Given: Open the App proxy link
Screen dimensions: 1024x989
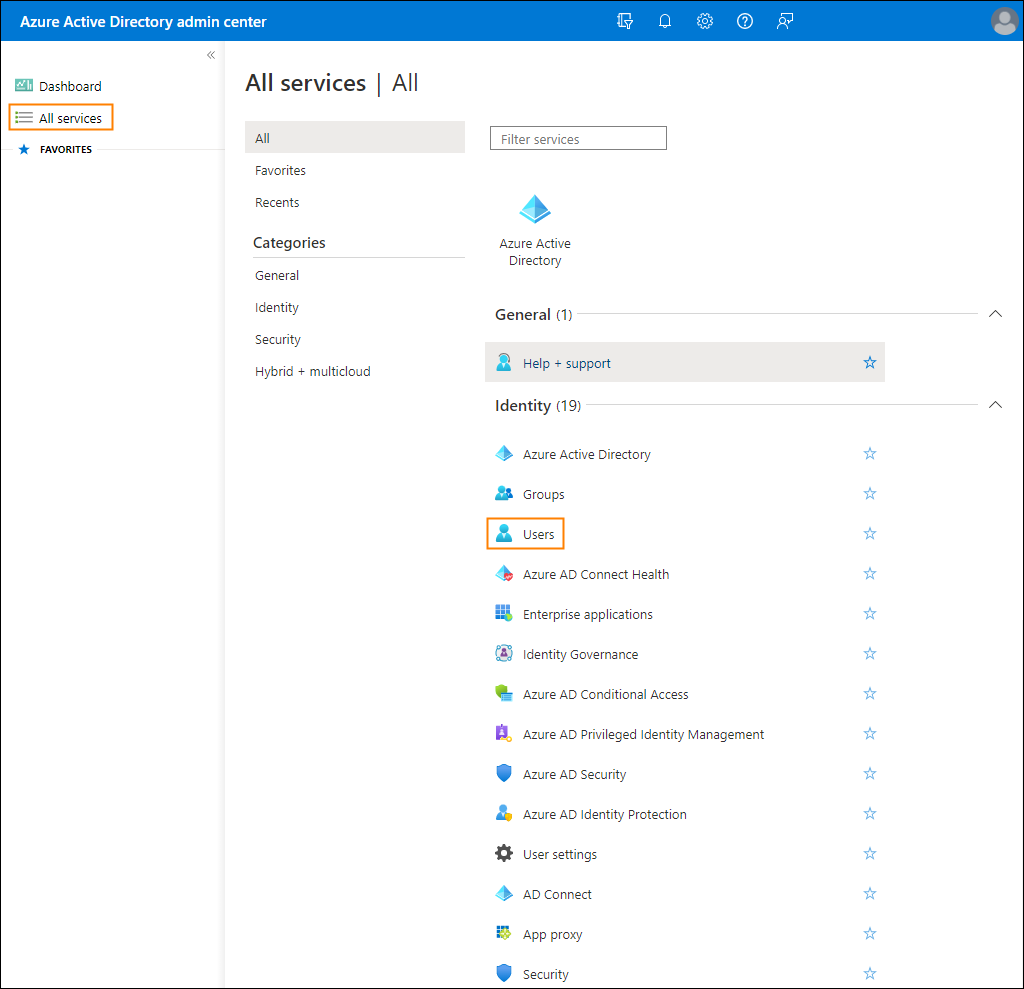Looking at the screenshot, I should point(552,935).
